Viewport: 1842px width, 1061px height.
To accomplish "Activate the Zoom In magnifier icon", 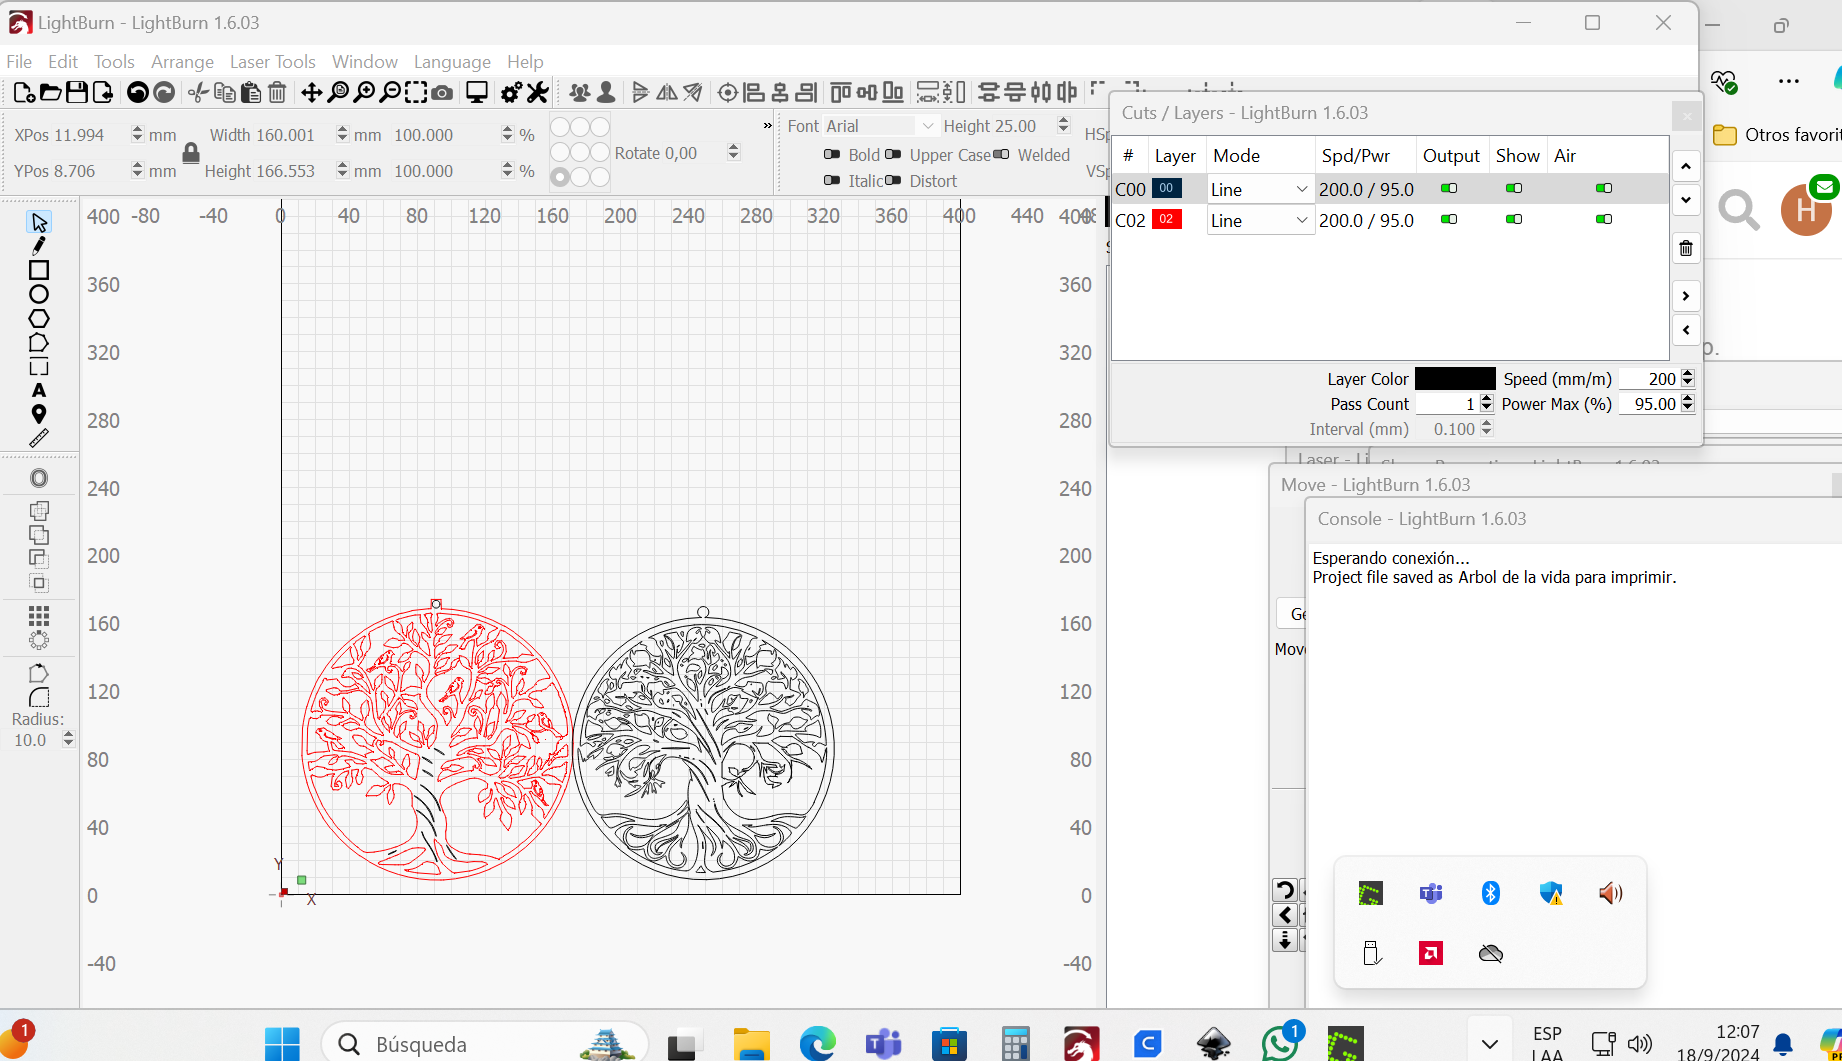I will [367, 92].
